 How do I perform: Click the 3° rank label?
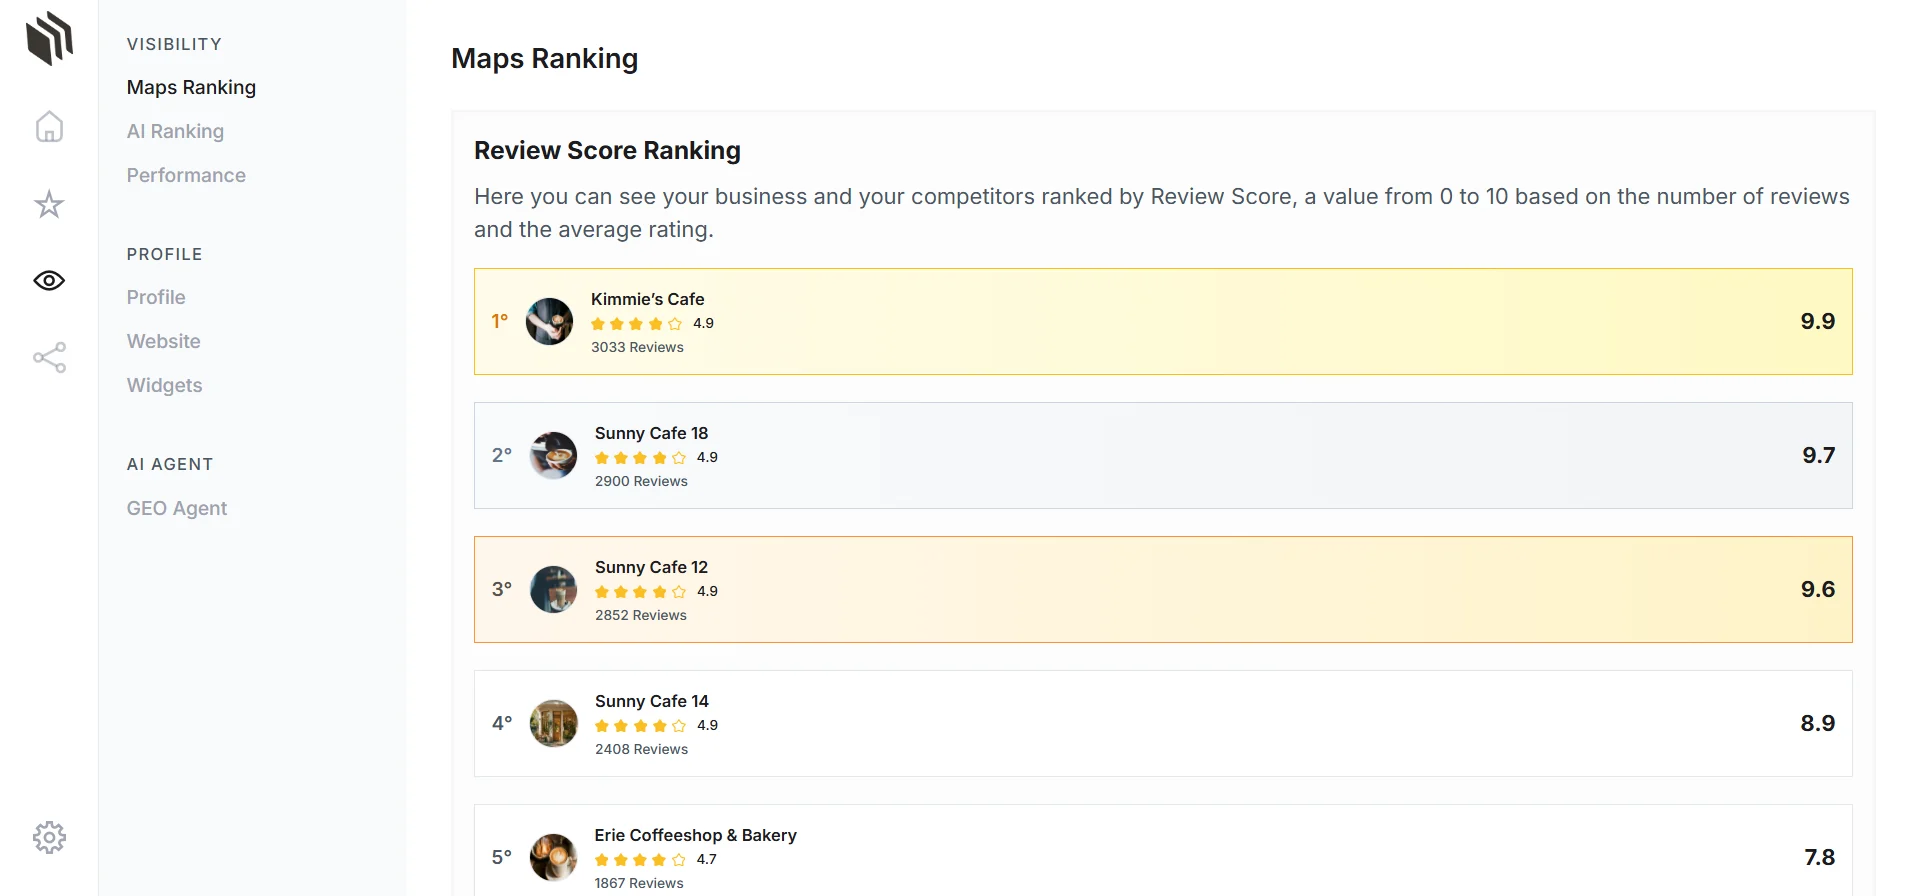(x=502, y=589)
